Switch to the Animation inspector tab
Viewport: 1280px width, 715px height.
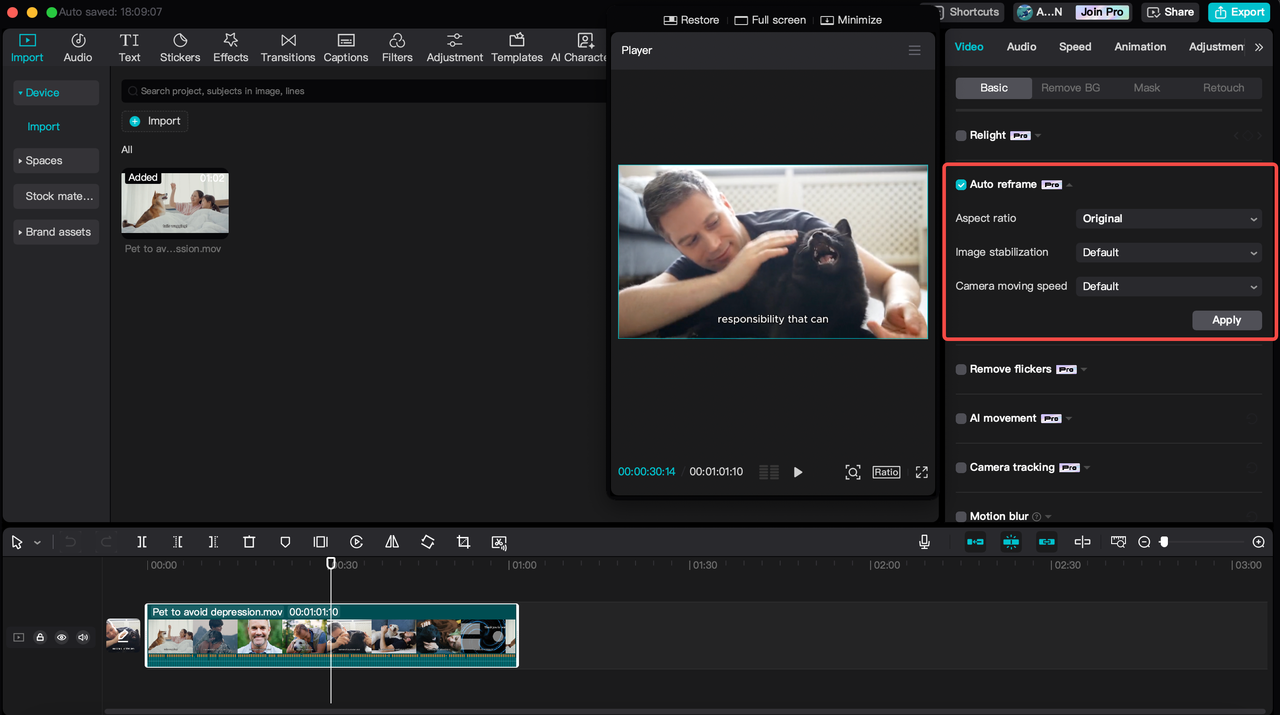(x=1140, y=47)
